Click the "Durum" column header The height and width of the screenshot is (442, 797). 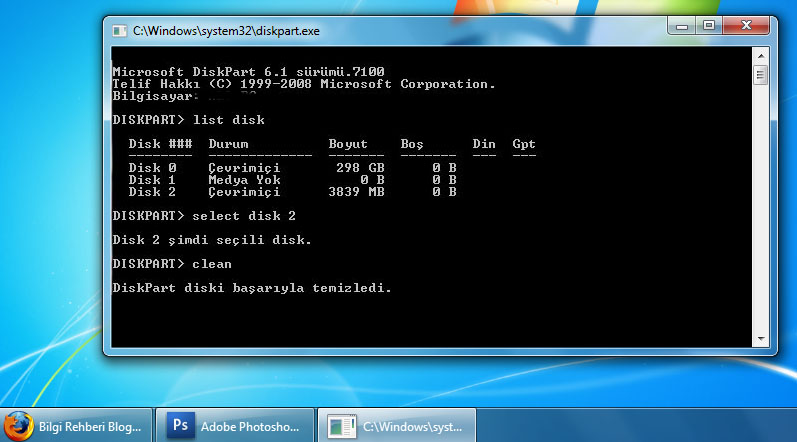(x=228, y=144)
